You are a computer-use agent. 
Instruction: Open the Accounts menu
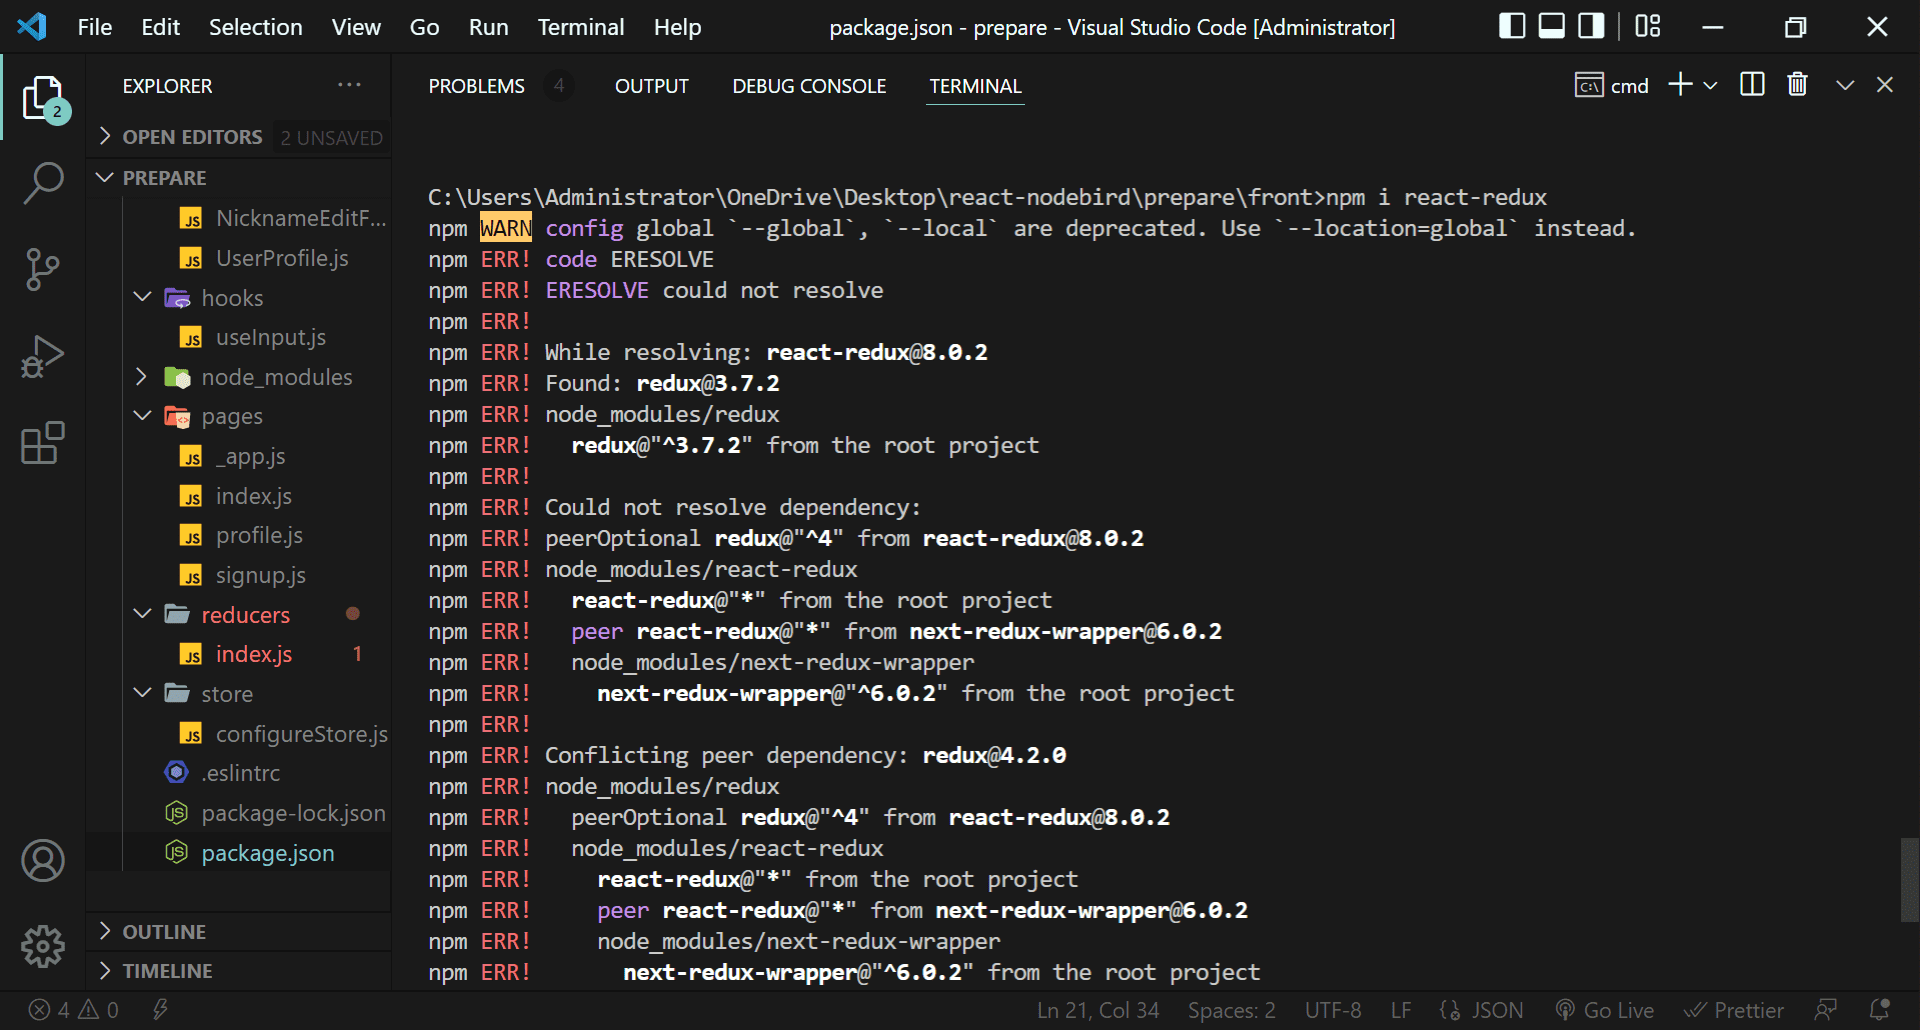[43, 861]
